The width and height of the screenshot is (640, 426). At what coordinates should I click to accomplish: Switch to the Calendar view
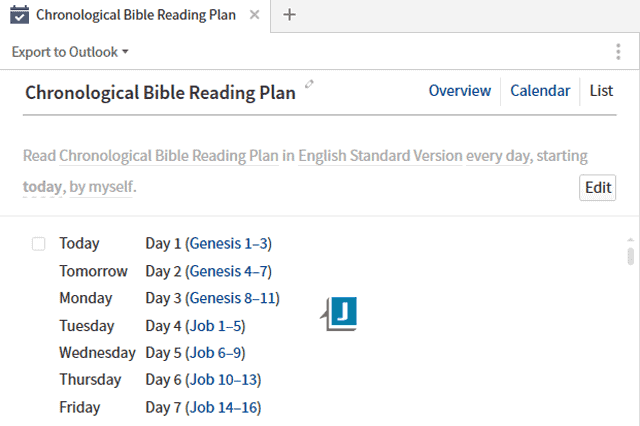tap(540, 91)
